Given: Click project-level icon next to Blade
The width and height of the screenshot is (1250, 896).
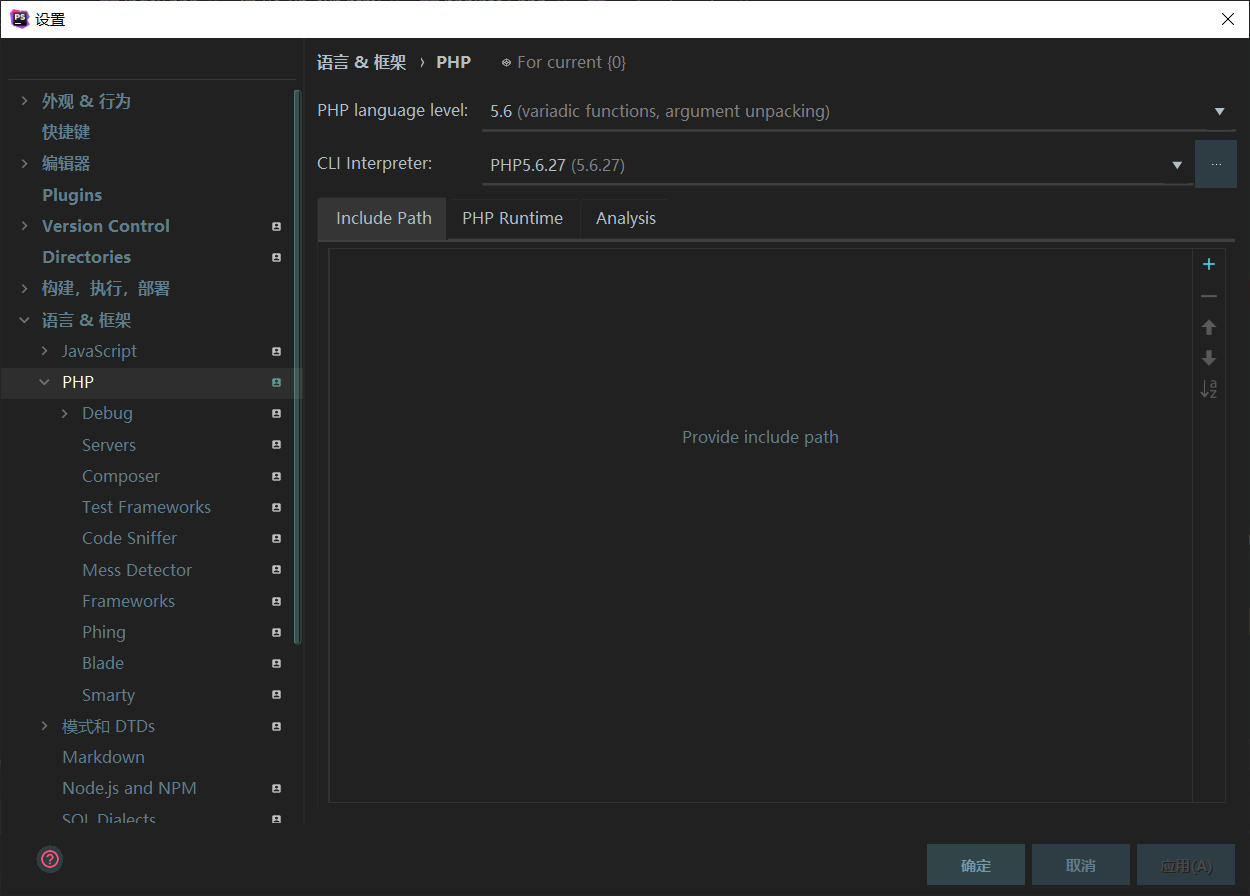Looking at the screenshot, I should pos(276,664).
